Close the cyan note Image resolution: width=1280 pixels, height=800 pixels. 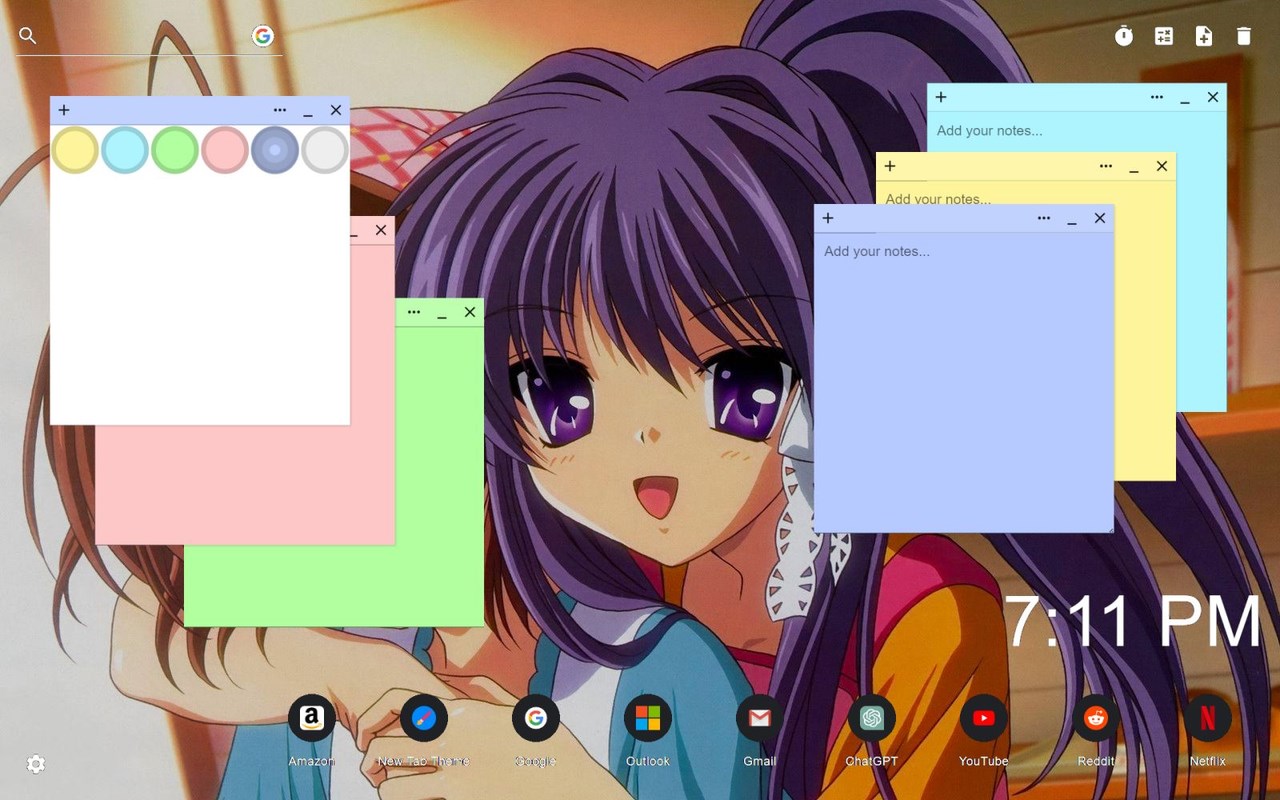click(1213, 97)
